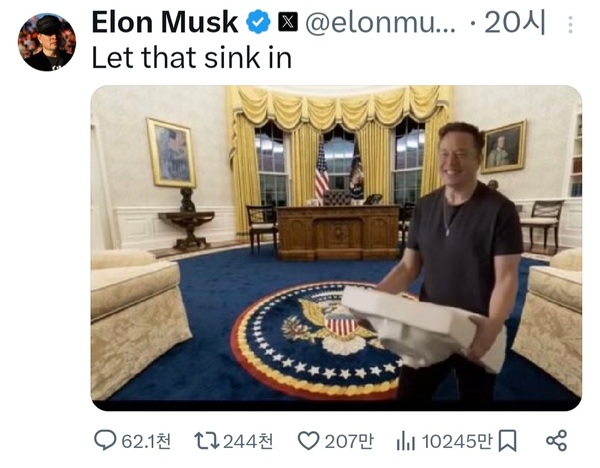This screenshot has width=600, height=468.
Task: Click the reply speech bubble icon
Action: (x=105, y=440)
